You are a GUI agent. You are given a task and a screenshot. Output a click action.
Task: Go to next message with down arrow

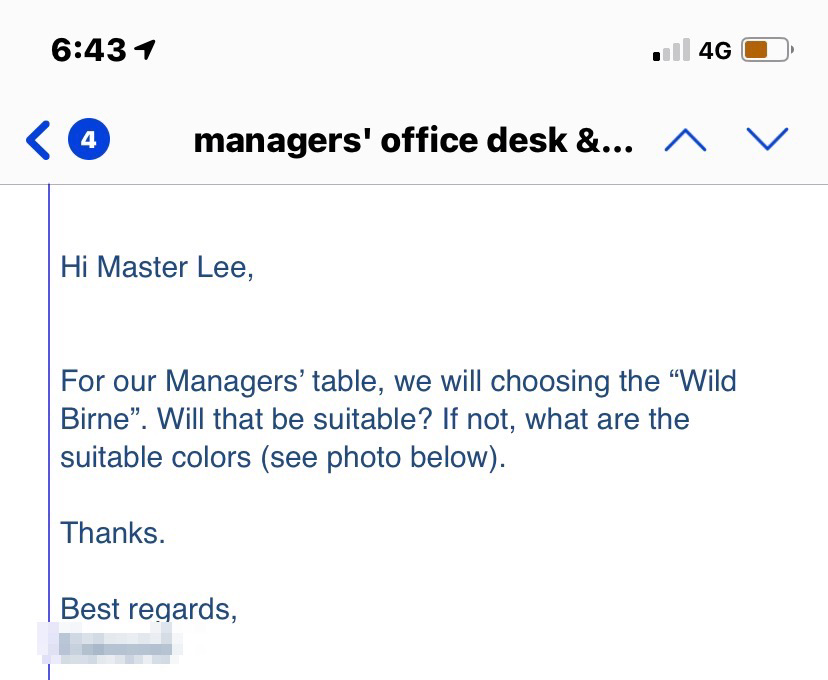[767, 140]
